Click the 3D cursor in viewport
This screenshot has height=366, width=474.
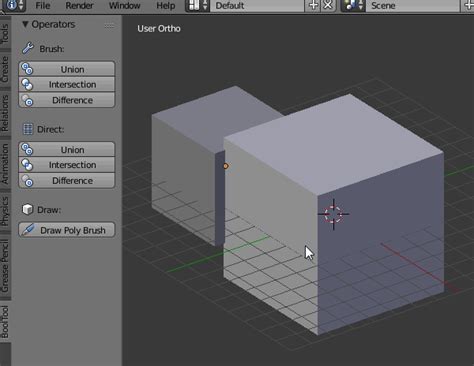333,214
